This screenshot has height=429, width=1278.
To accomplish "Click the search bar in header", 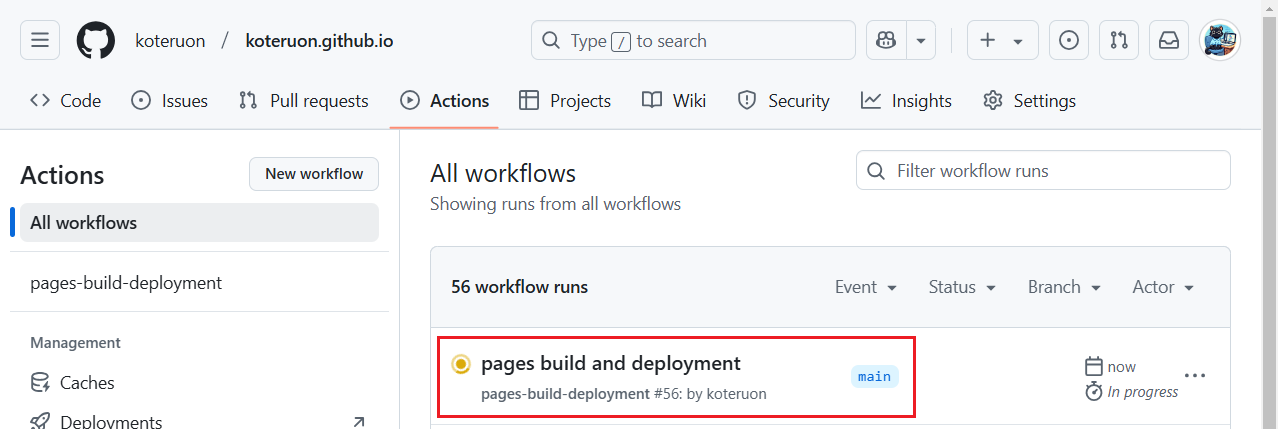I will pos(693,40).
